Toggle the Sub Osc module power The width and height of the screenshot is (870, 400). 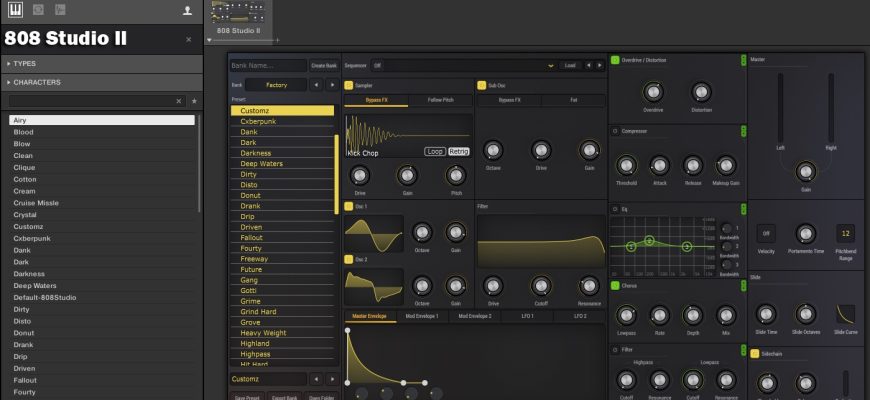click(481, 85)
